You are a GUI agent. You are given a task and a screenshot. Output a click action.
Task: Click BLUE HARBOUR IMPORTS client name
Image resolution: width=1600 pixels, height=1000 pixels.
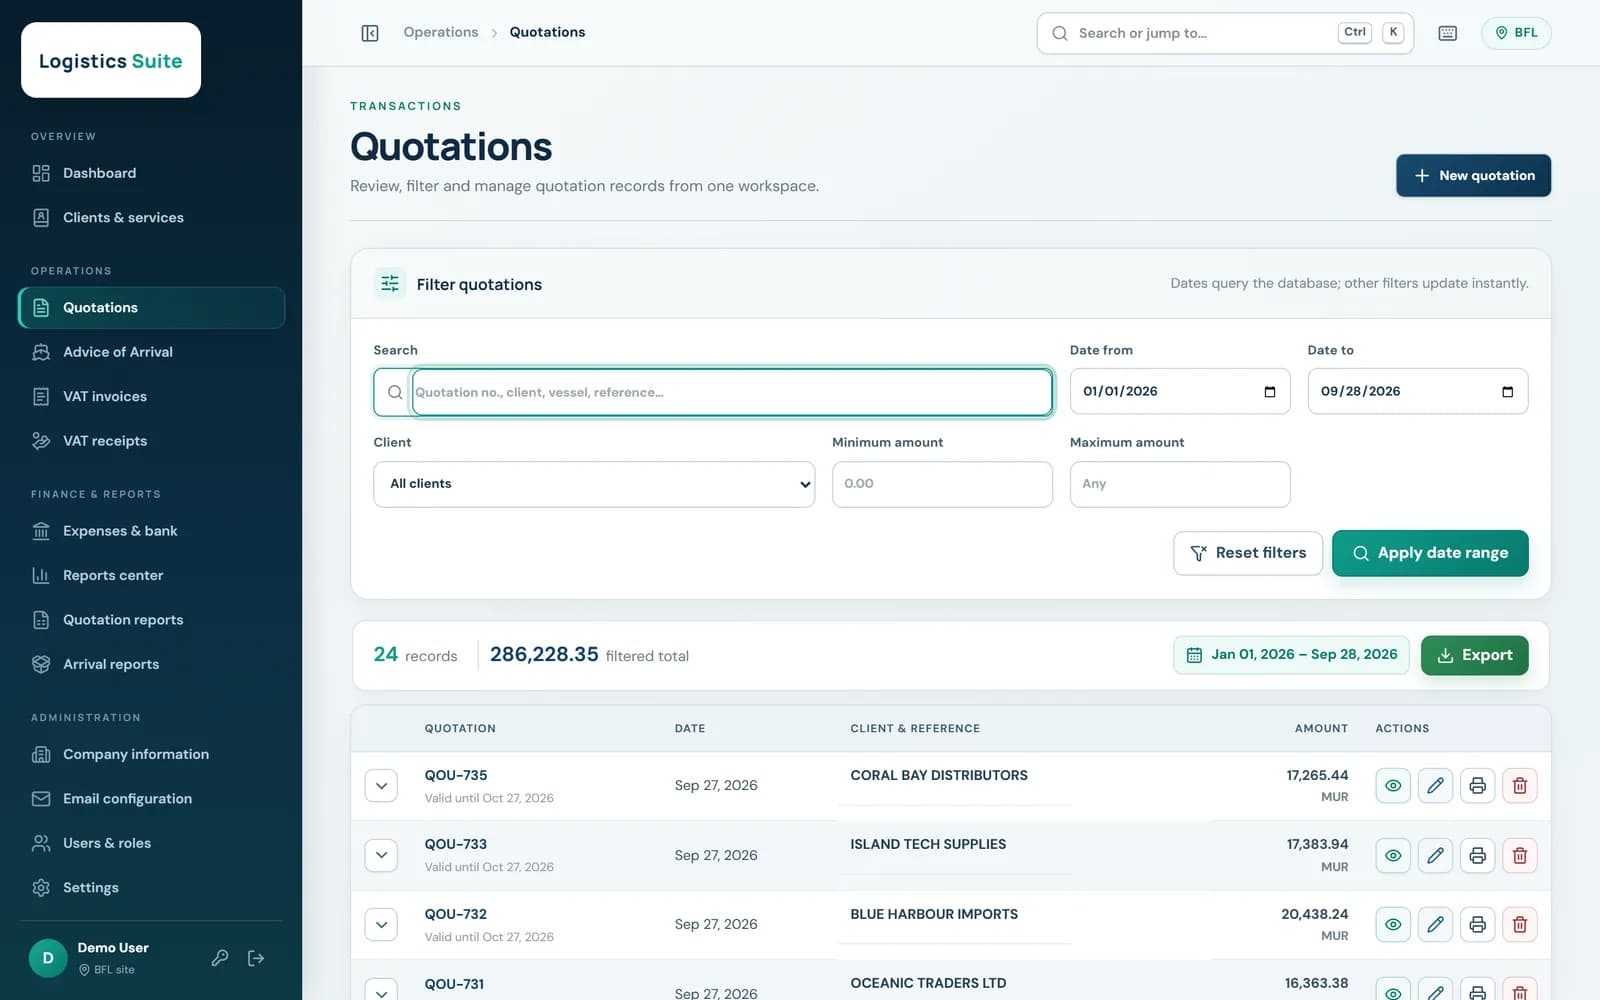click(x=934, y=914)
